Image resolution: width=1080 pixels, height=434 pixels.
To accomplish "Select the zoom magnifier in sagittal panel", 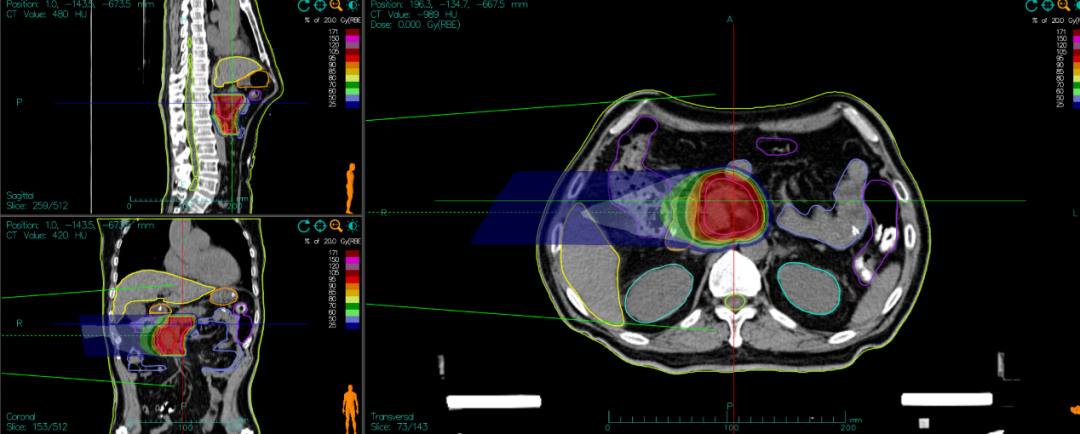I will [x=336, y=6].
